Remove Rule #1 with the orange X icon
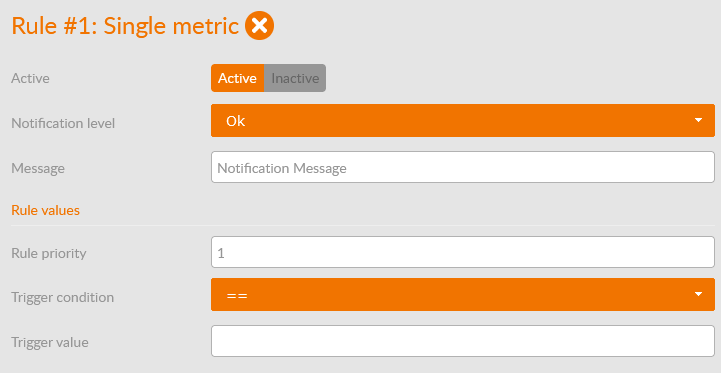721x373 pixels. coord(259,26)
